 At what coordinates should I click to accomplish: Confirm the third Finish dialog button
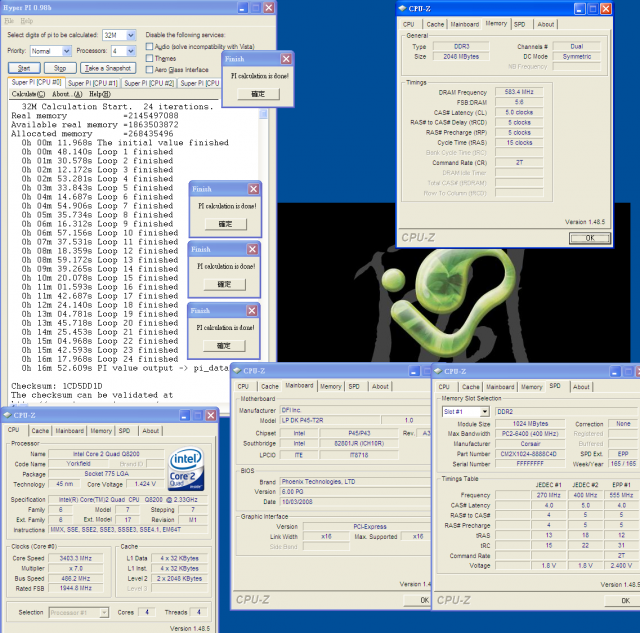click(x=225, y=284)
